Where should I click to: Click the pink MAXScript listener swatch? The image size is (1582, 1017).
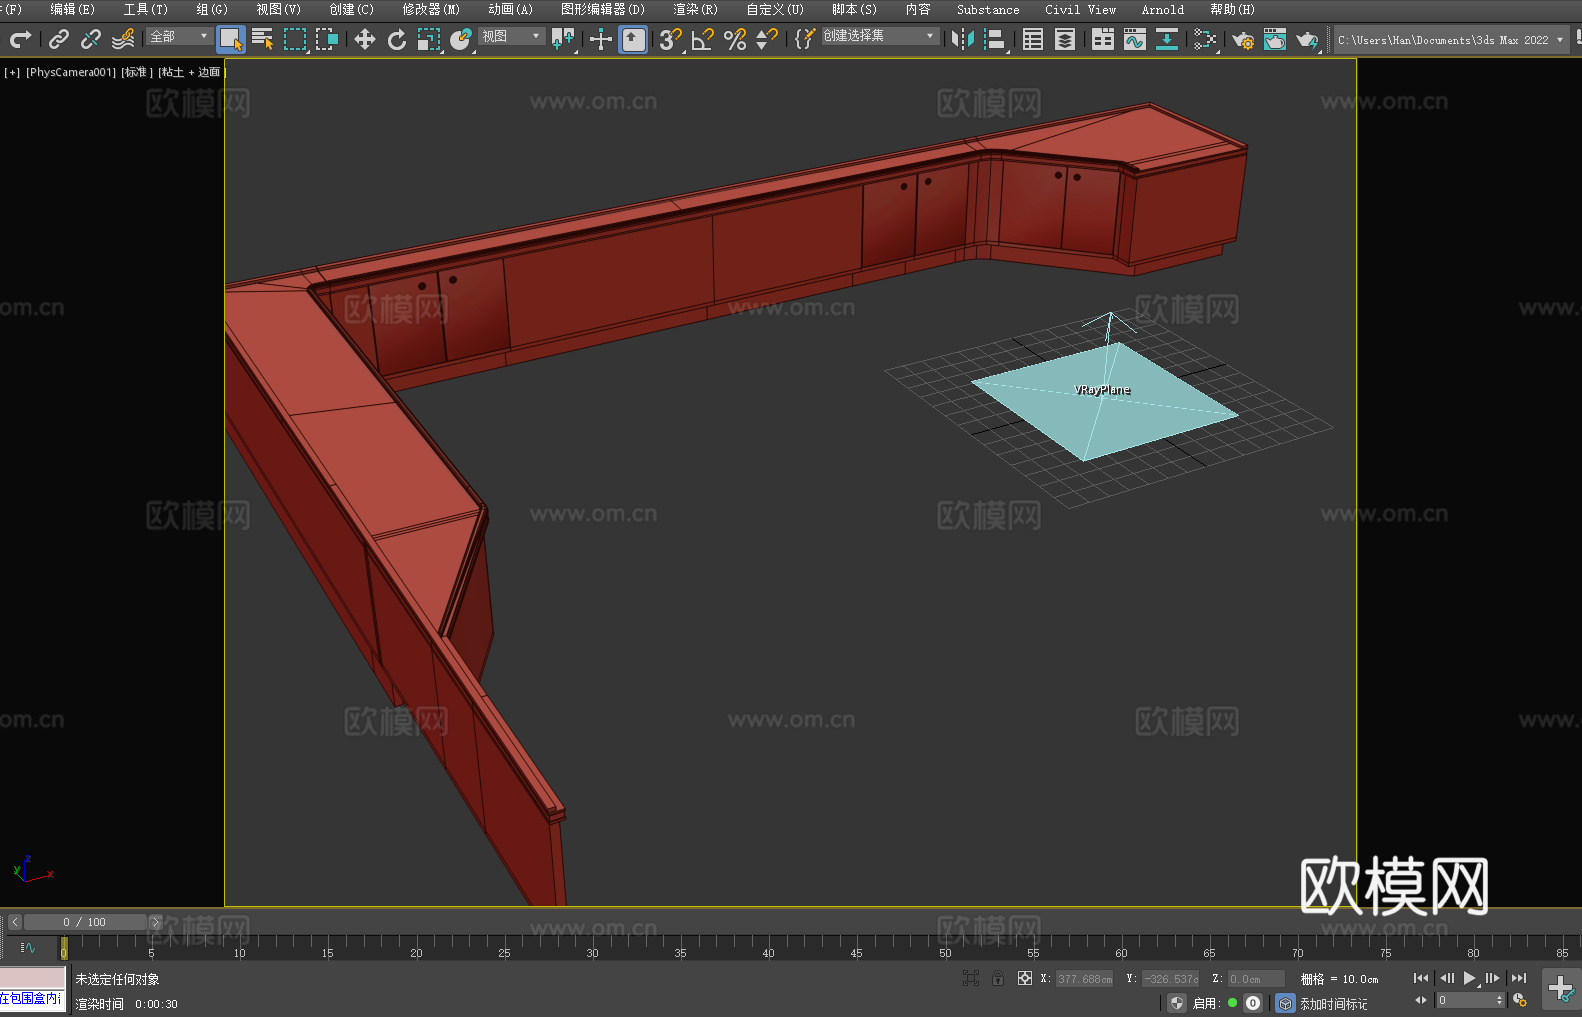[33, 977]
